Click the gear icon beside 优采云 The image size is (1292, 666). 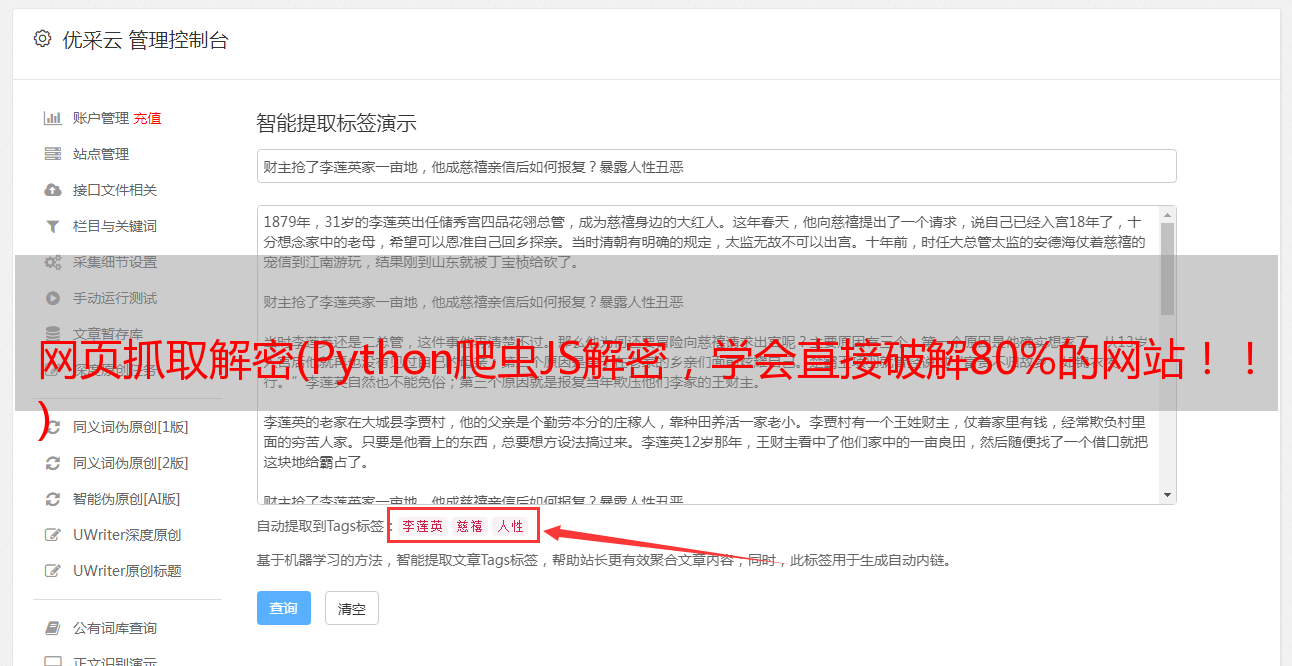click(x=42, y=39)
